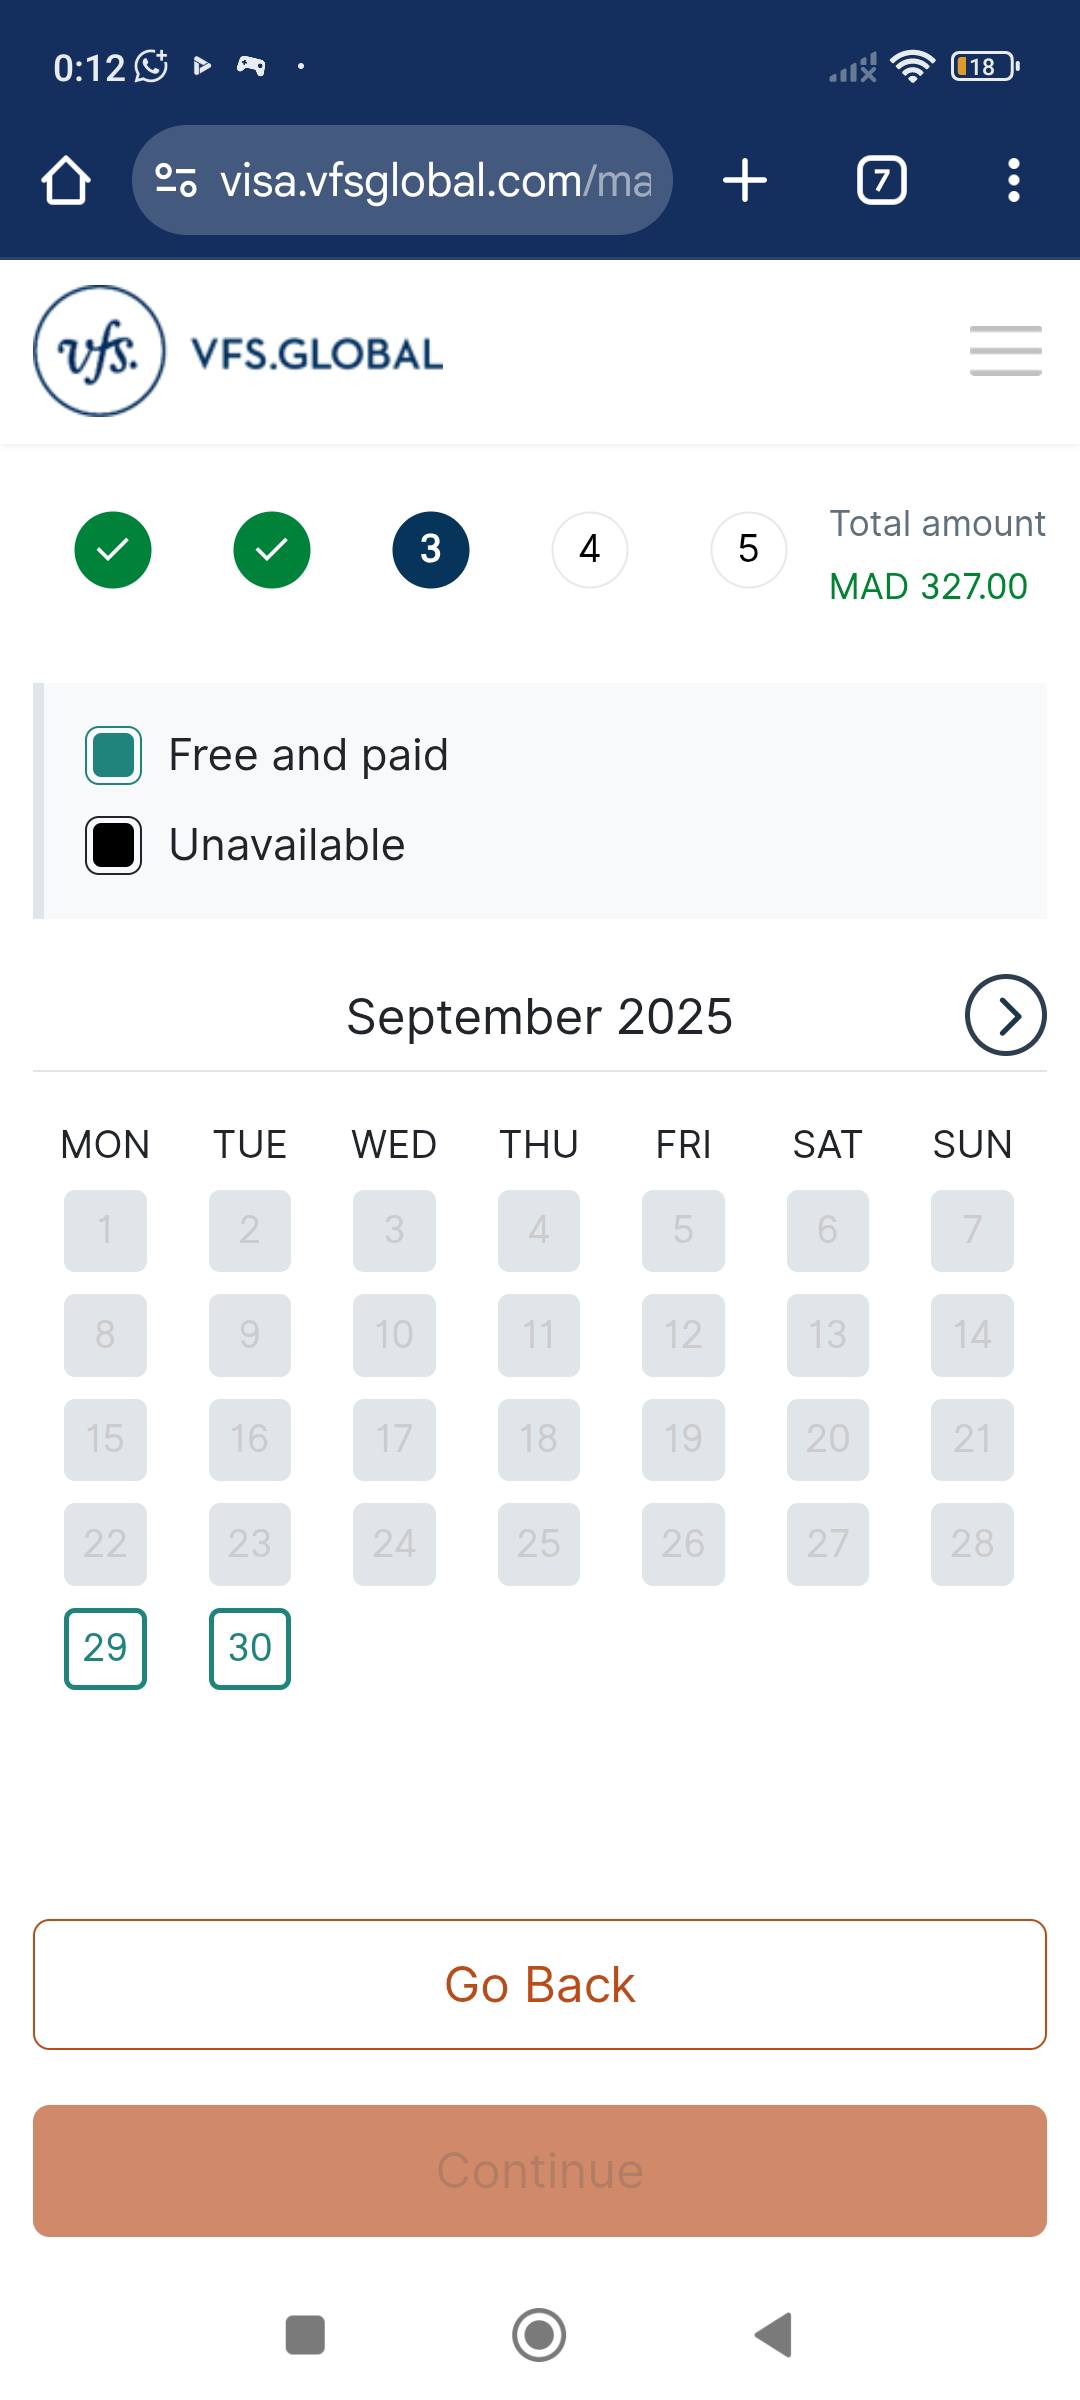Image resolution: width=1080 pixels, height=2400 pixels.
Task: Tap the Android back navigation triangle
Action: pos(774,2335)
